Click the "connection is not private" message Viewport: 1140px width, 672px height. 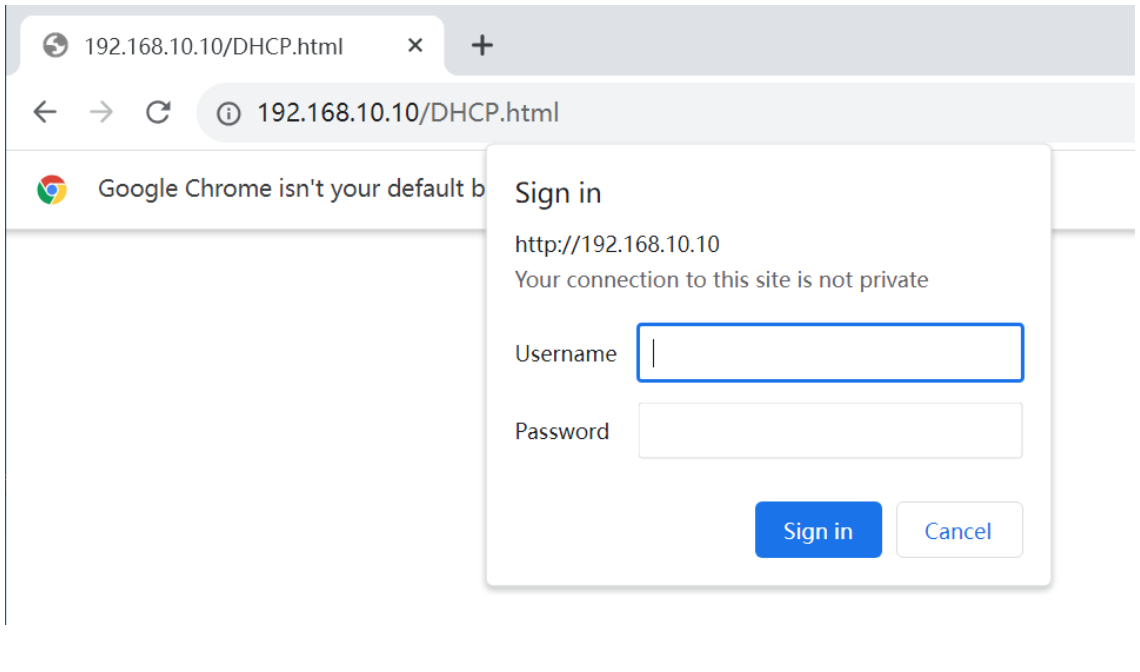click(721, 280)
